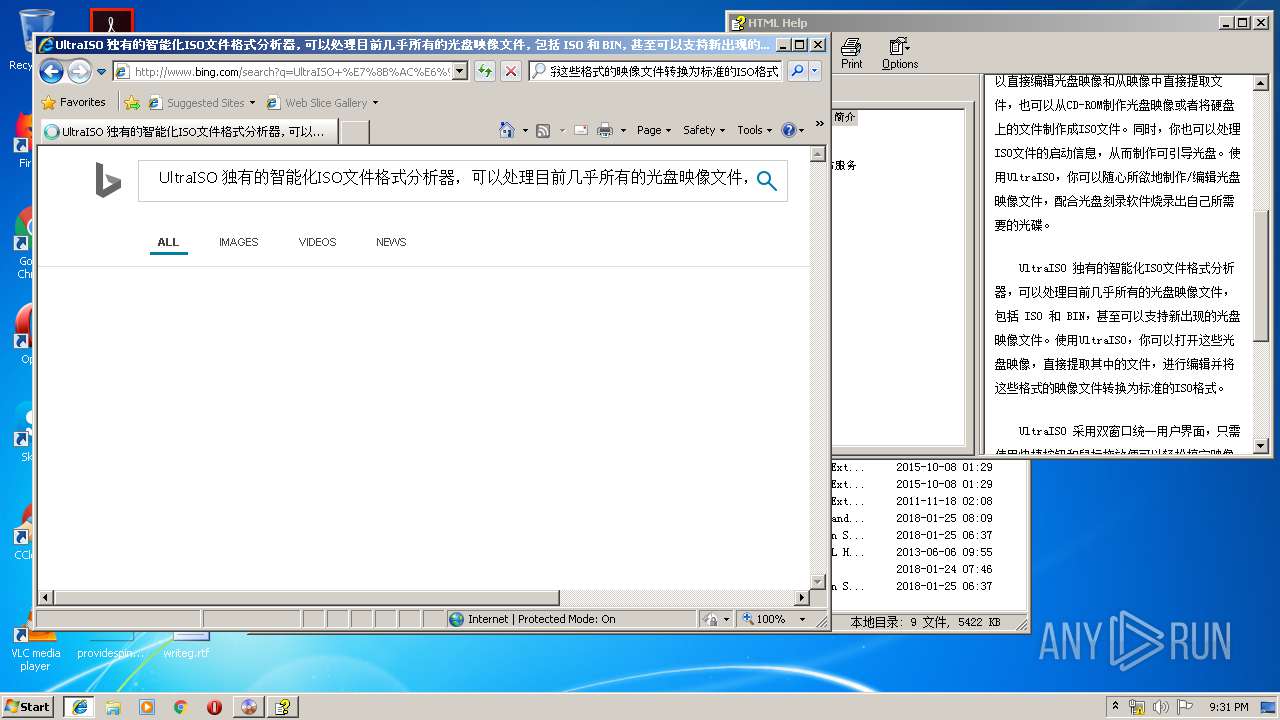
Task: Click HTML Help scrollbar up arrow
Action: tap(1261, 82)
